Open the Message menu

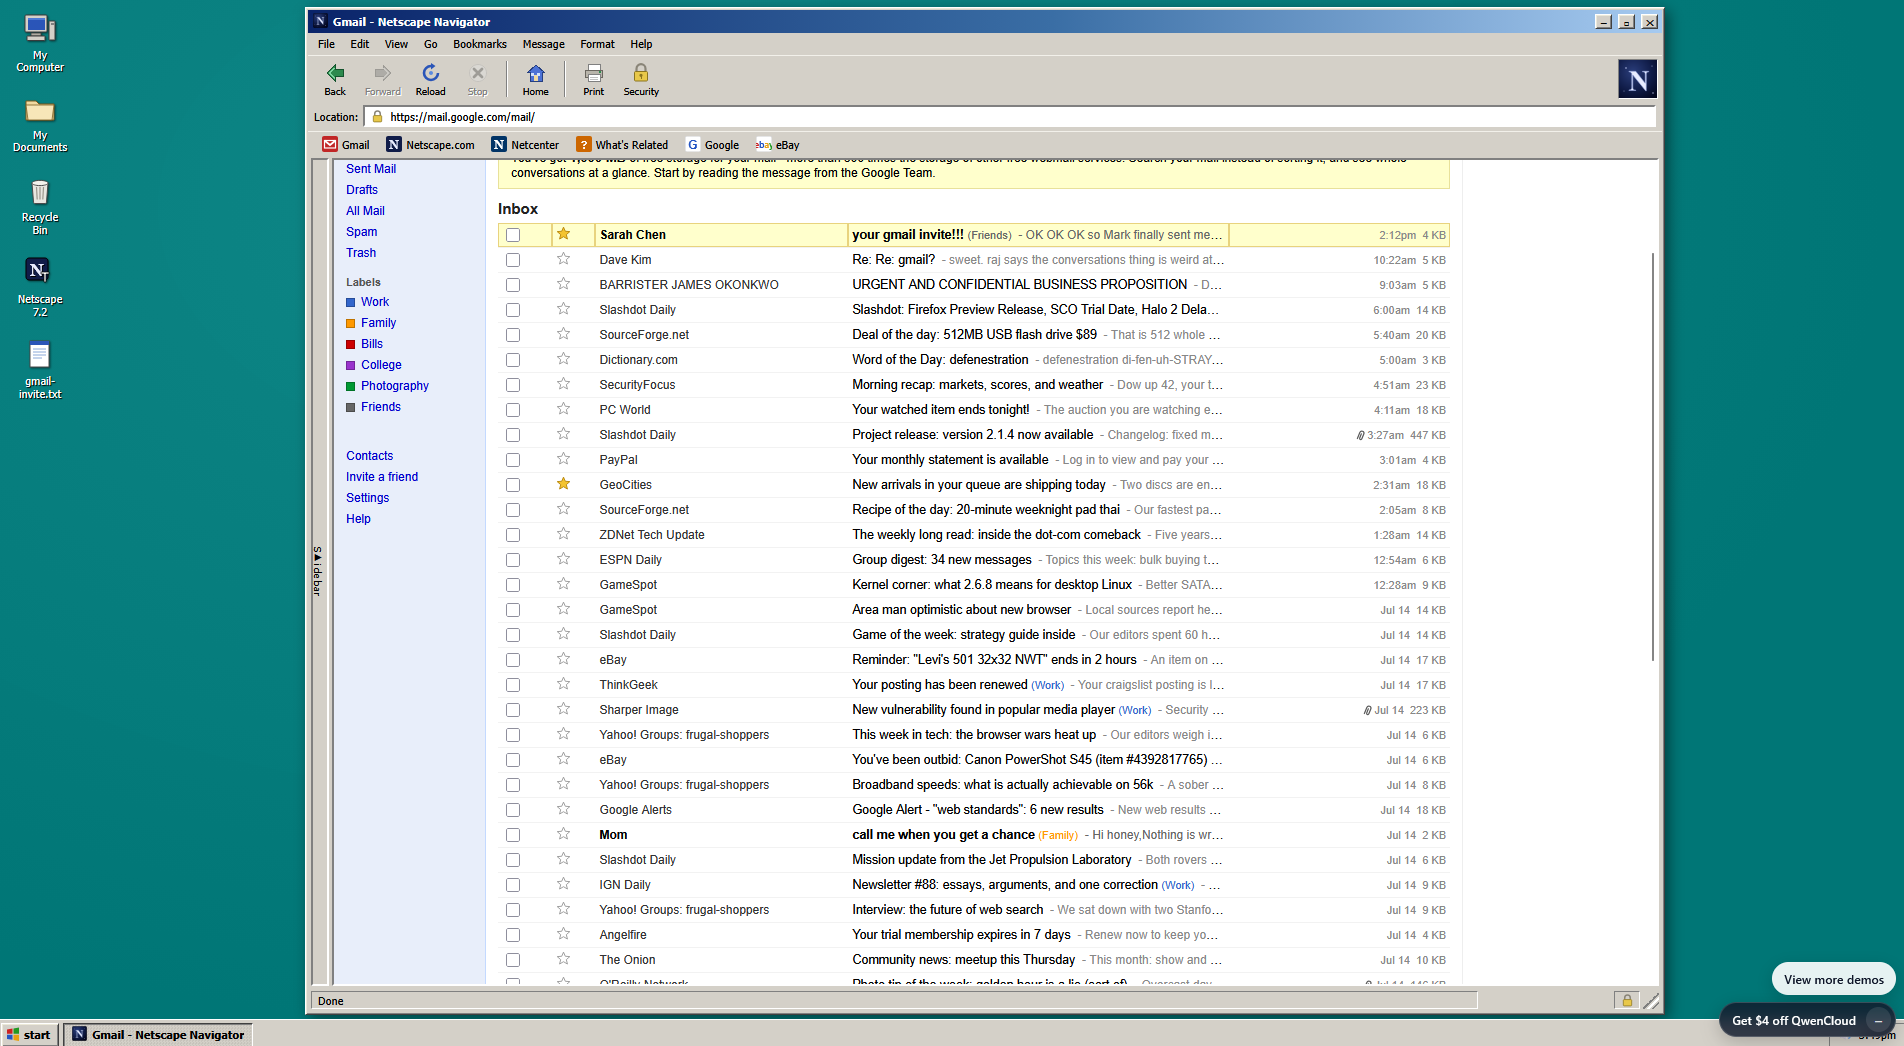544,44
